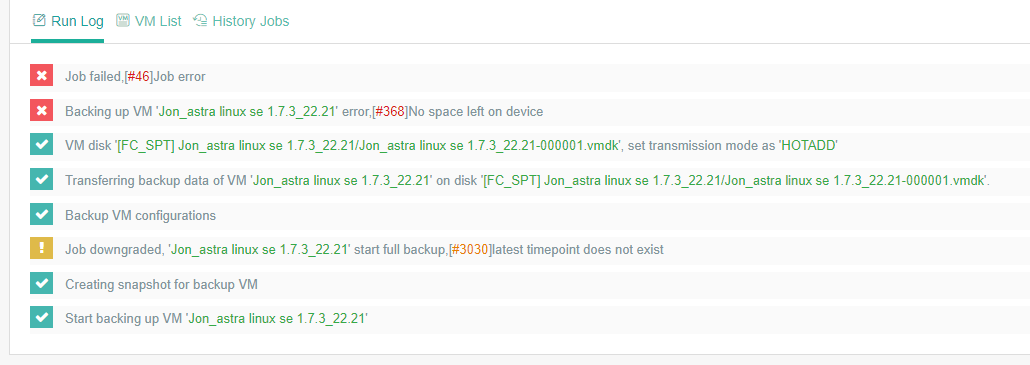The height and width of the screenshot is (365, 1030).
Task: Select the Run Log tab
Action: (68, 21)
